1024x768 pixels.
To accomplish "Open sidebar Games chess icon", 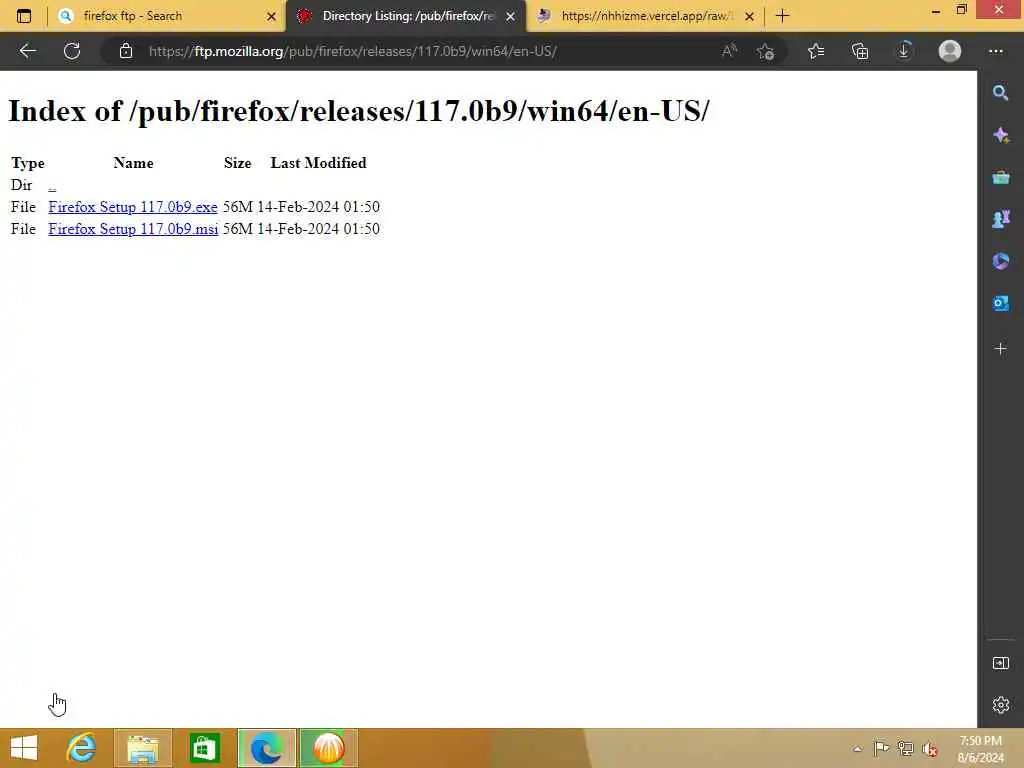I will [x=1000, y=219].
